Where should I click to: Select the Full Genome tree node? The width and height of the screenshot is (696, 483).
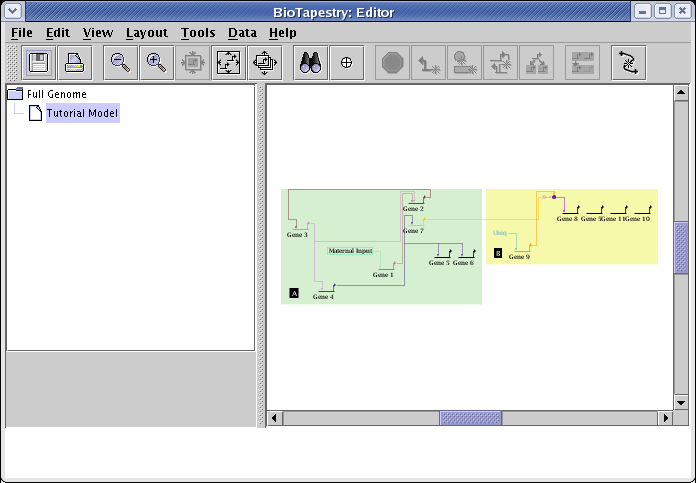pyautogui.click(x=56, y=94)
